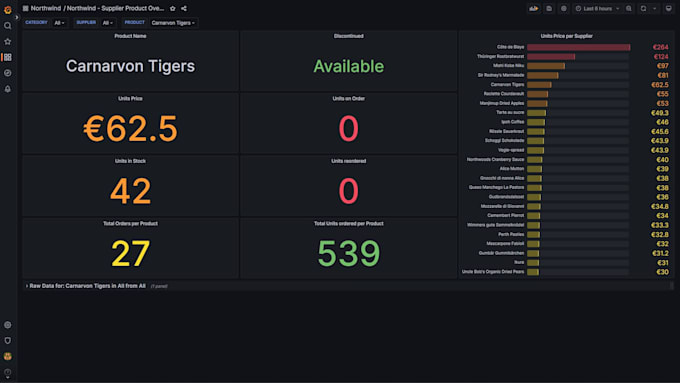The height and width of the screenshot is (383, 680).
Task: Open the Total Units ordered per Product title
Action: click(349, 223)
